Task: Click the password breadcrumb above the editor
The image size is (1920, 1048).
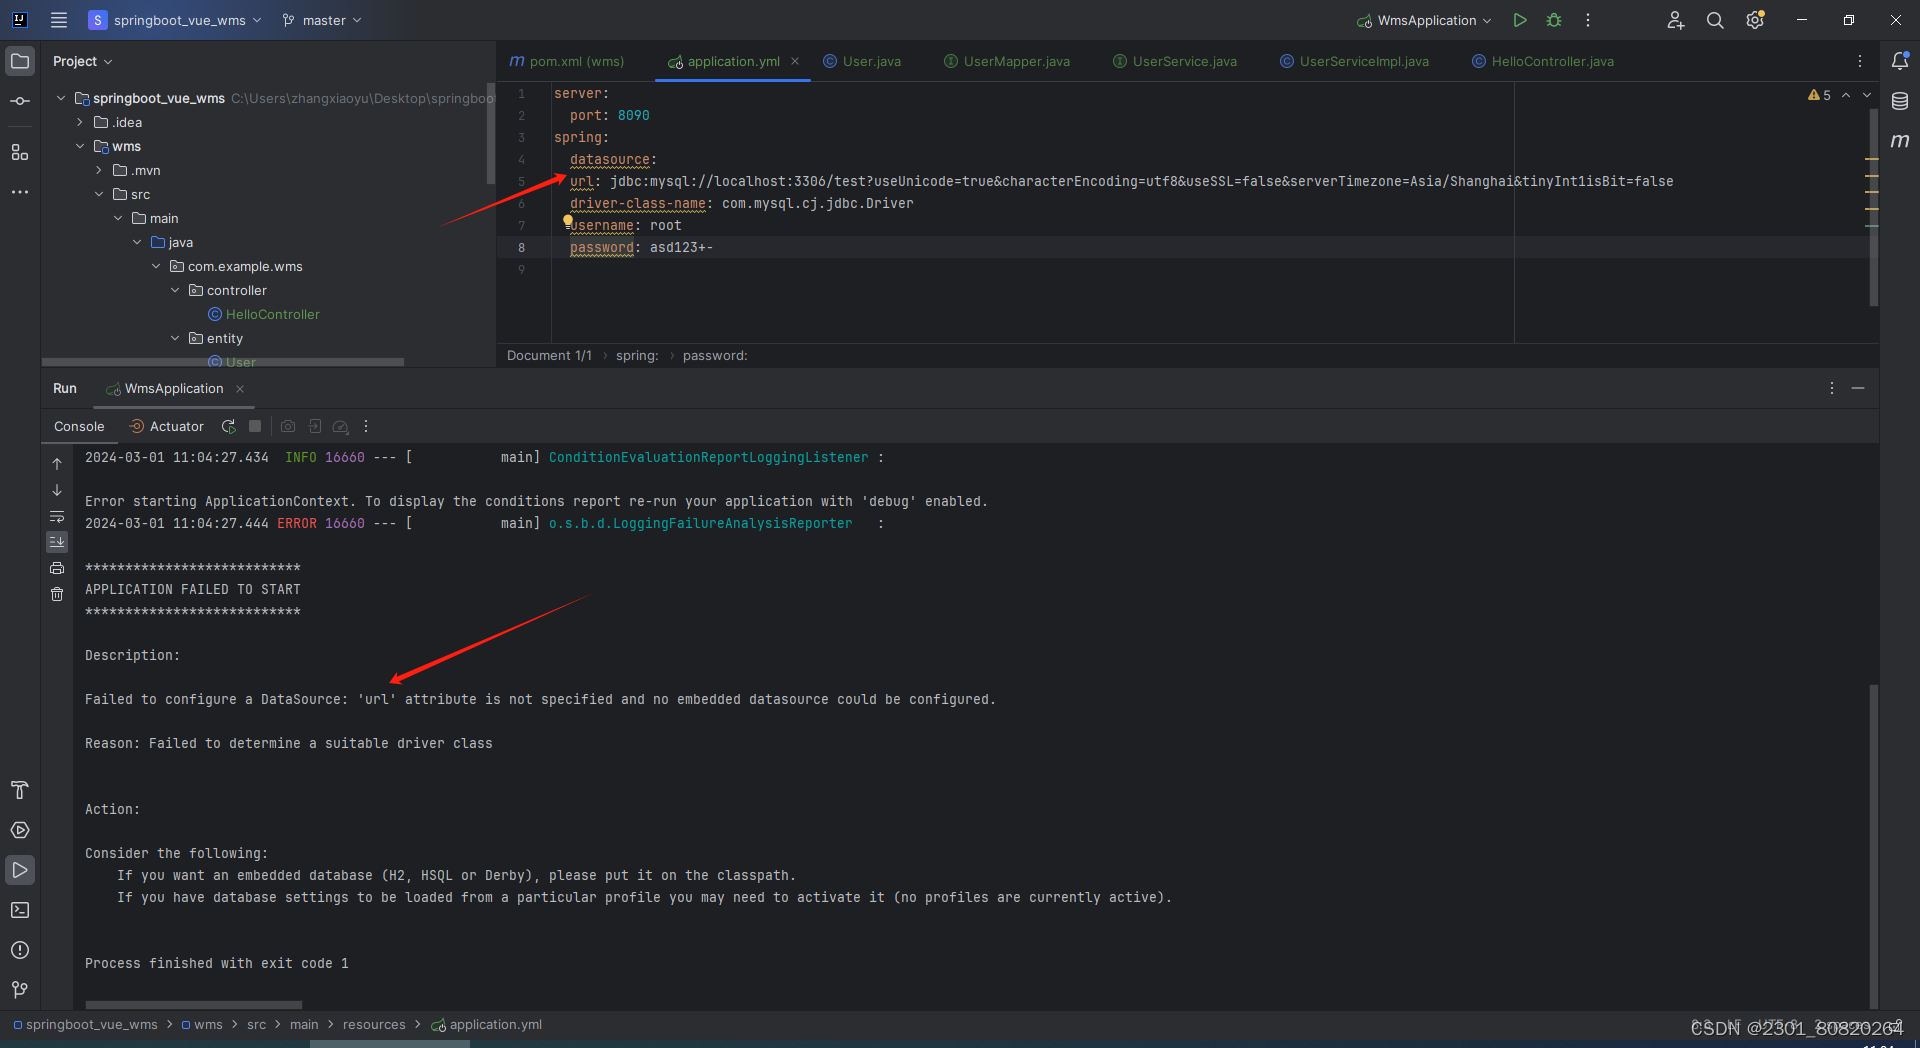Action: point(715,355)
